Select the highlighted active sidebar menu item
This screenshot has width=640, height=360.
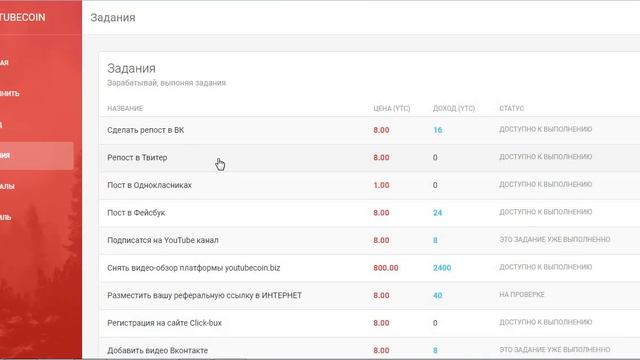pyautogui.click(x=37, y=156)
